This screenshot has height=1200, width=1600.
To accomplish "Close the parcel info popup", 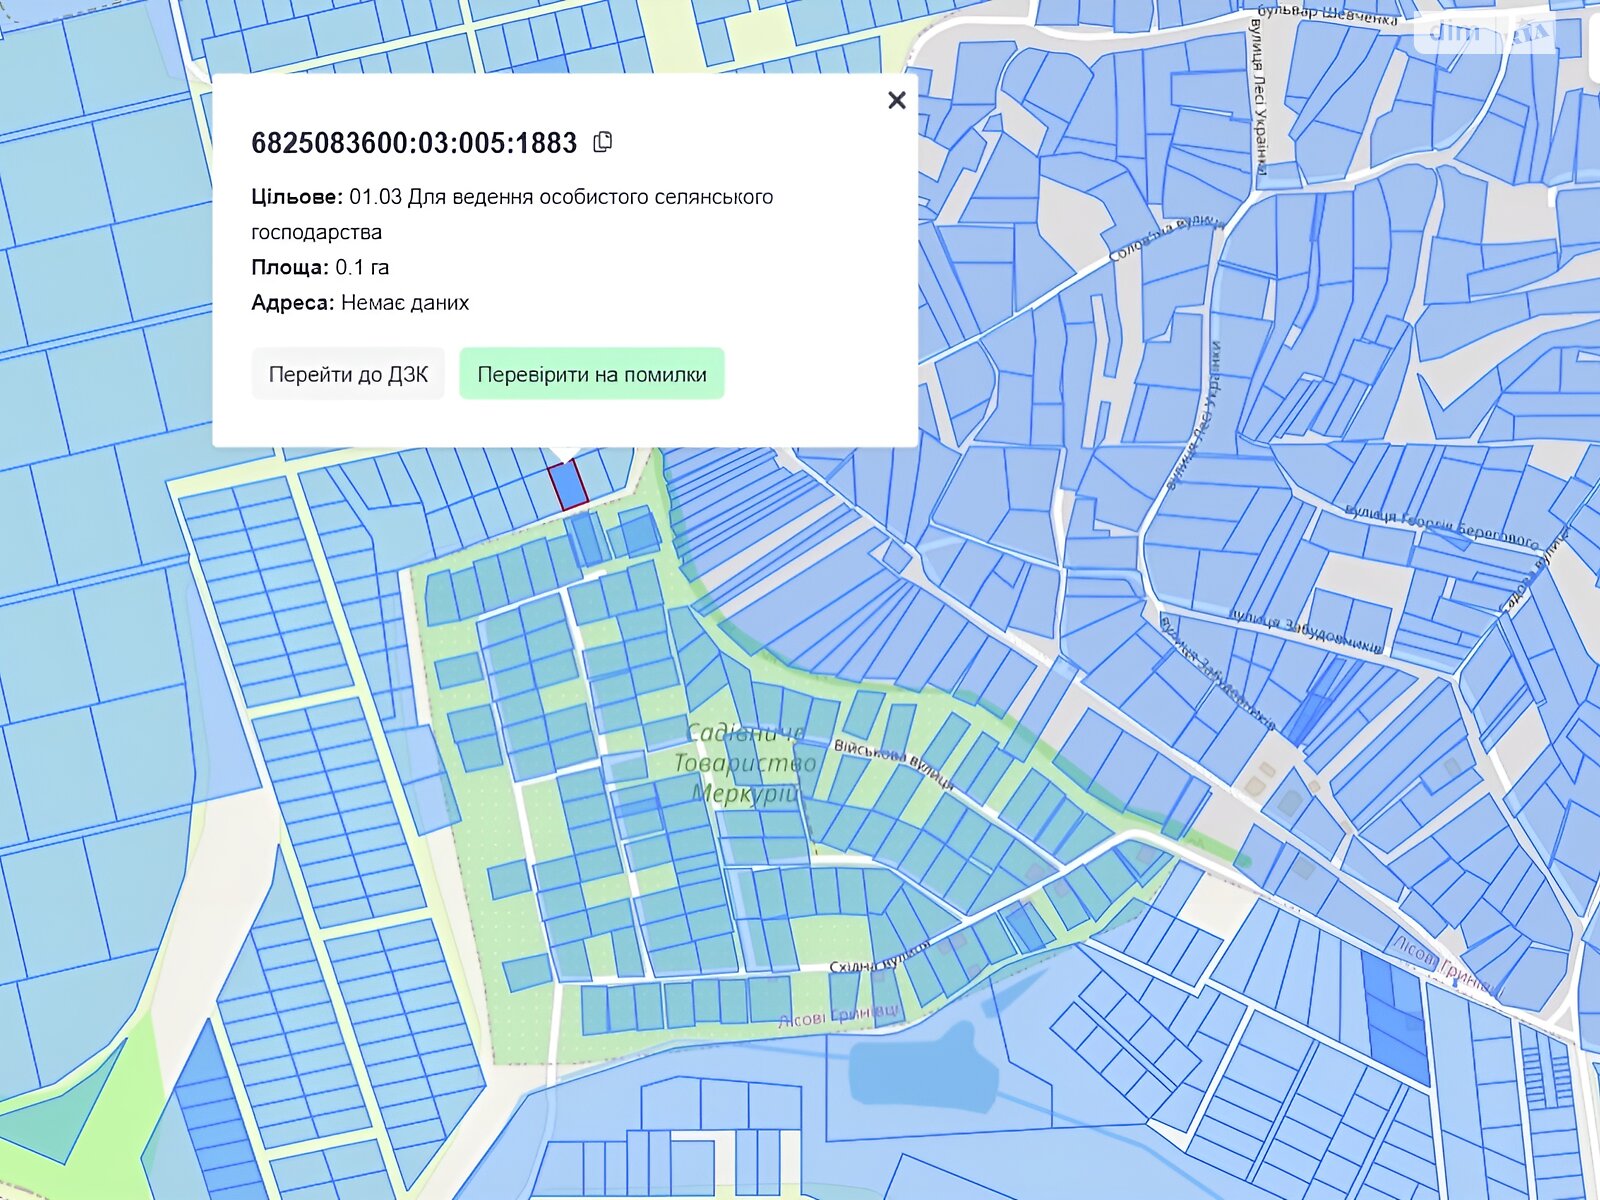I will (897, 100).
